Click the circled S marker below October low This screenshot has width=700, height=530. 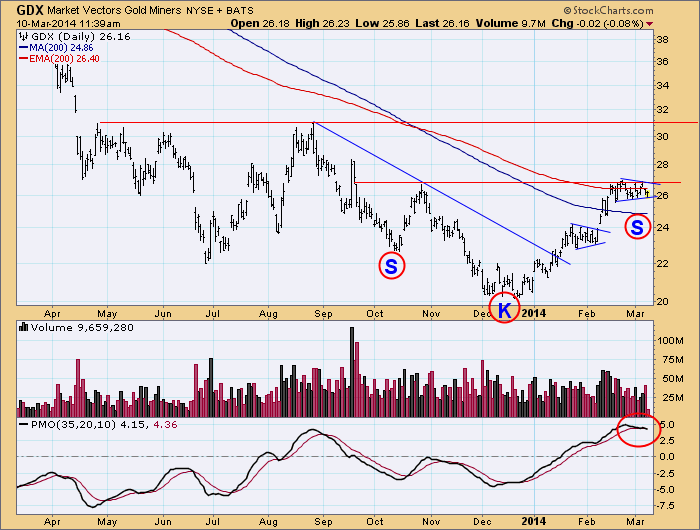pos(392,266)
